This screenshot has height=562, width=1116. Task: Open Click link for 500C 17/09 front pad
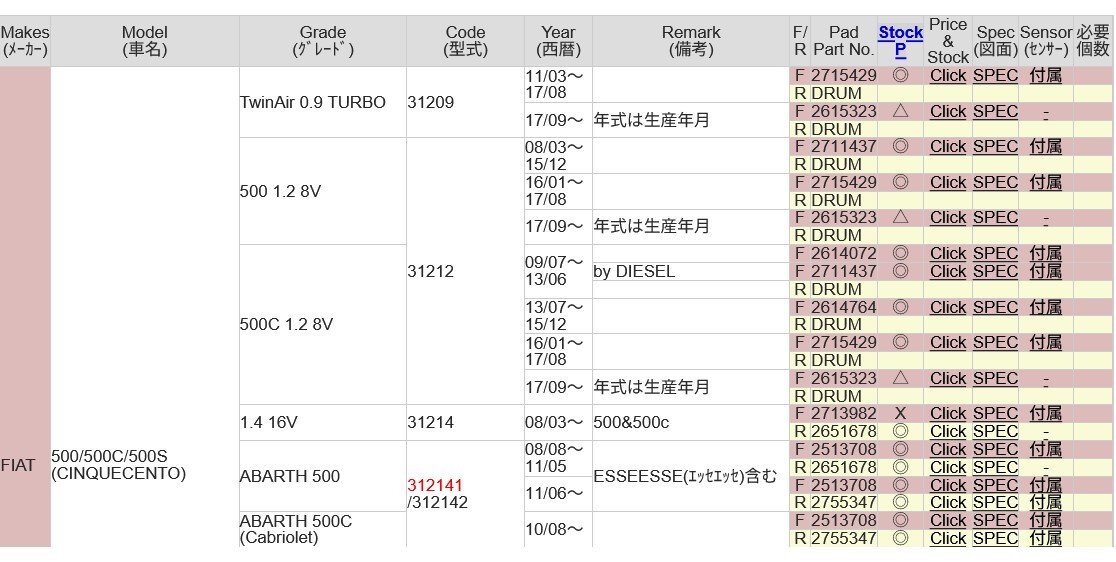pos(948,378)
